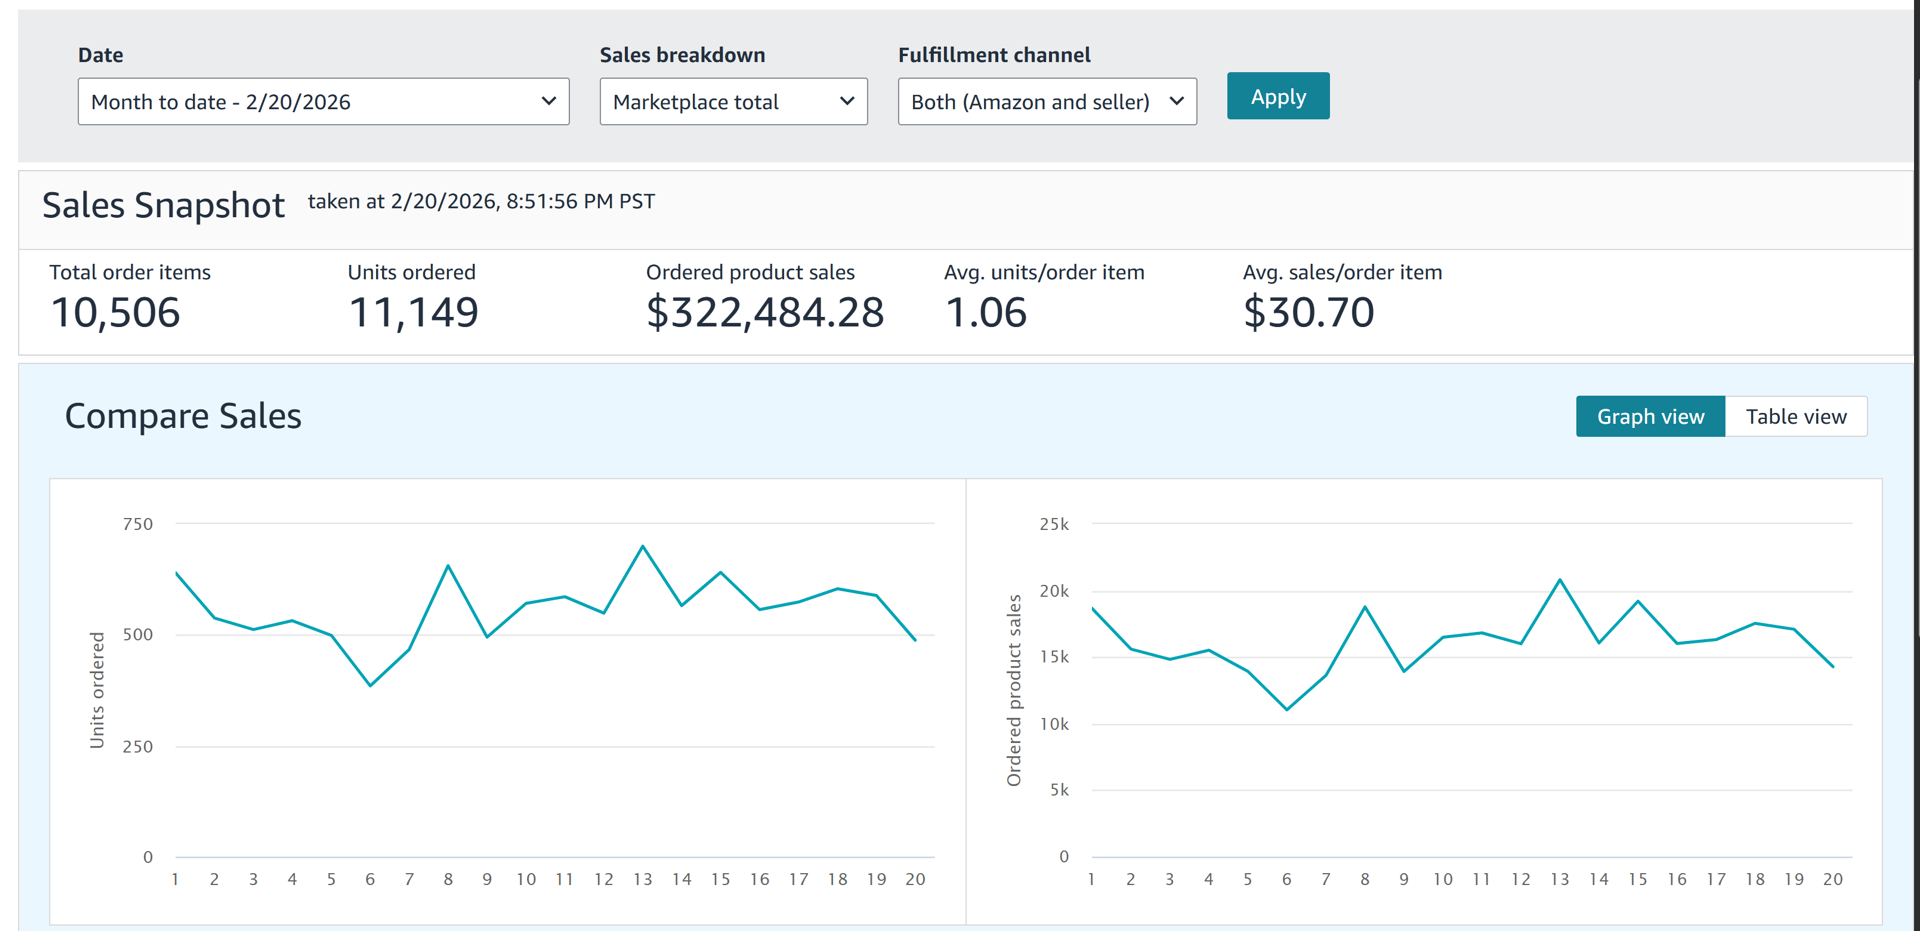
Task: Expand the Sales breakdown dropdown
Action: (732, 102)
